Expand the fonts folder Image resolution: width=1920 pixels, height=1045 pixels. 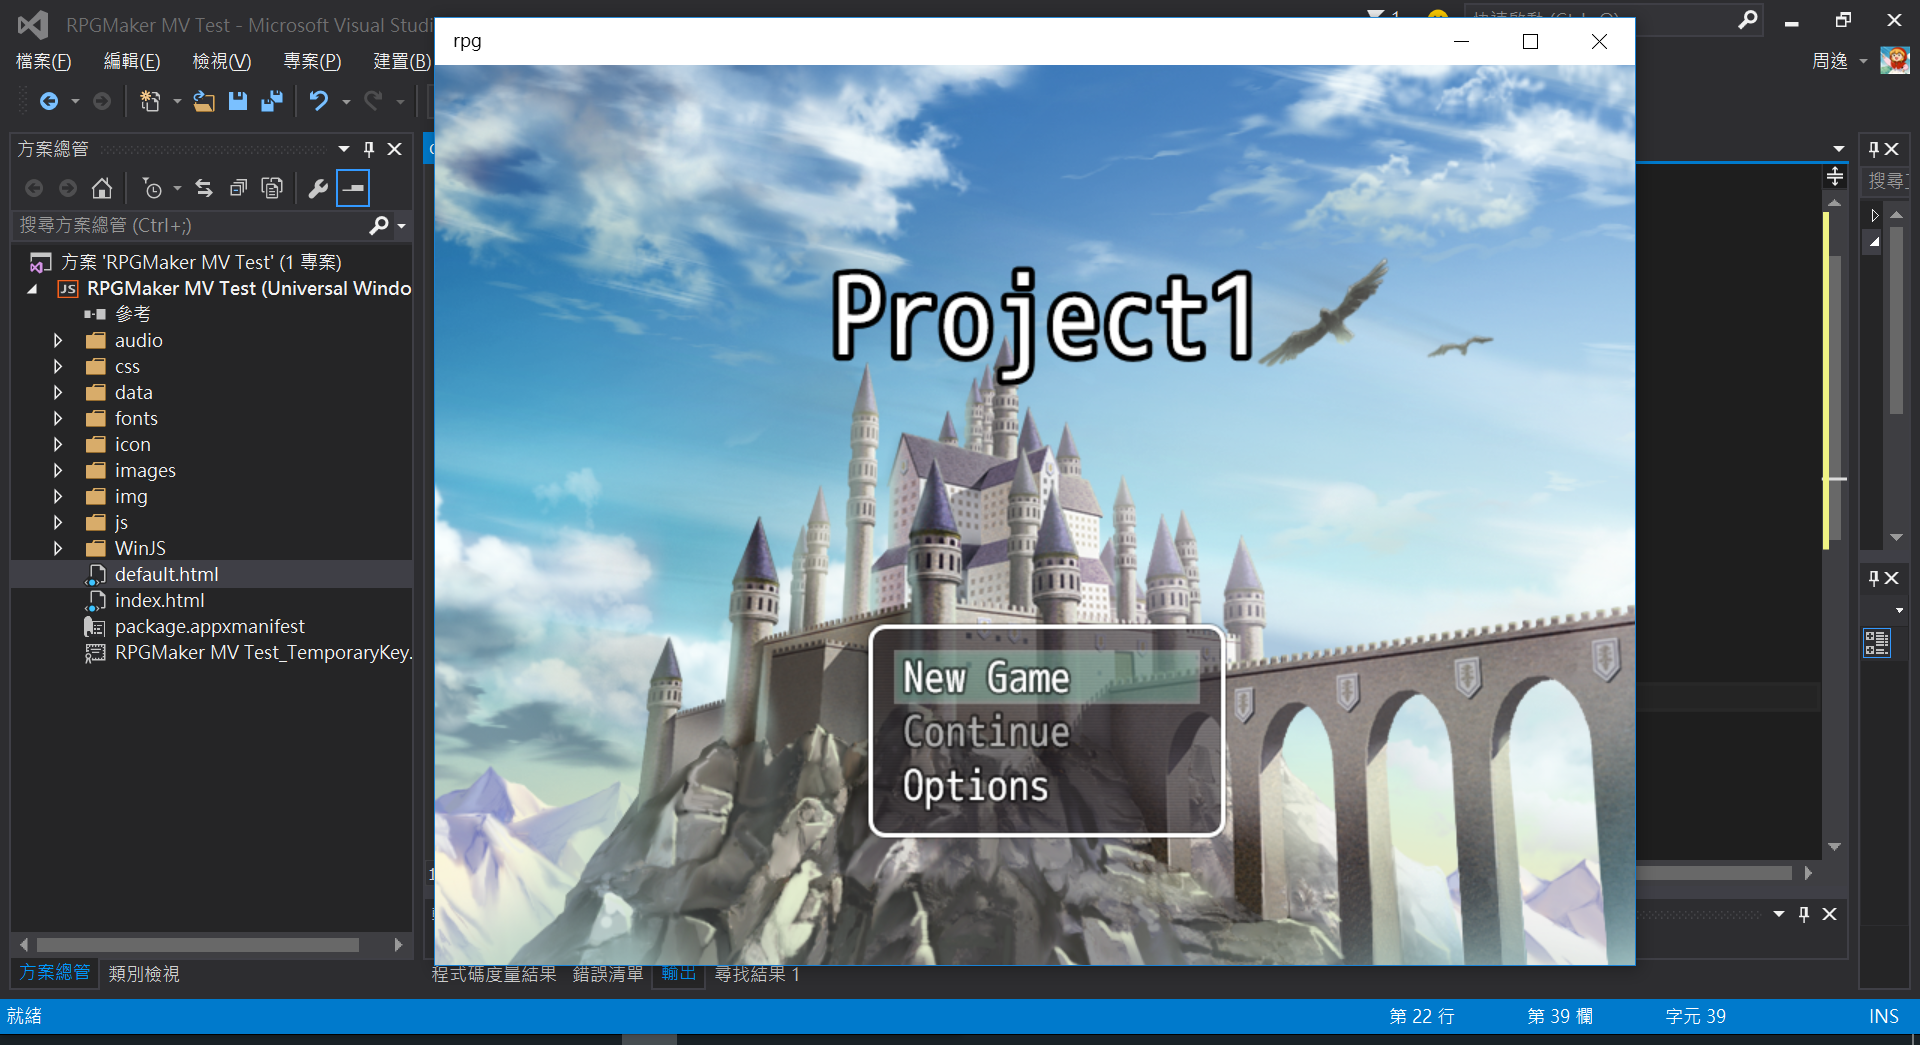click(58, 419)
